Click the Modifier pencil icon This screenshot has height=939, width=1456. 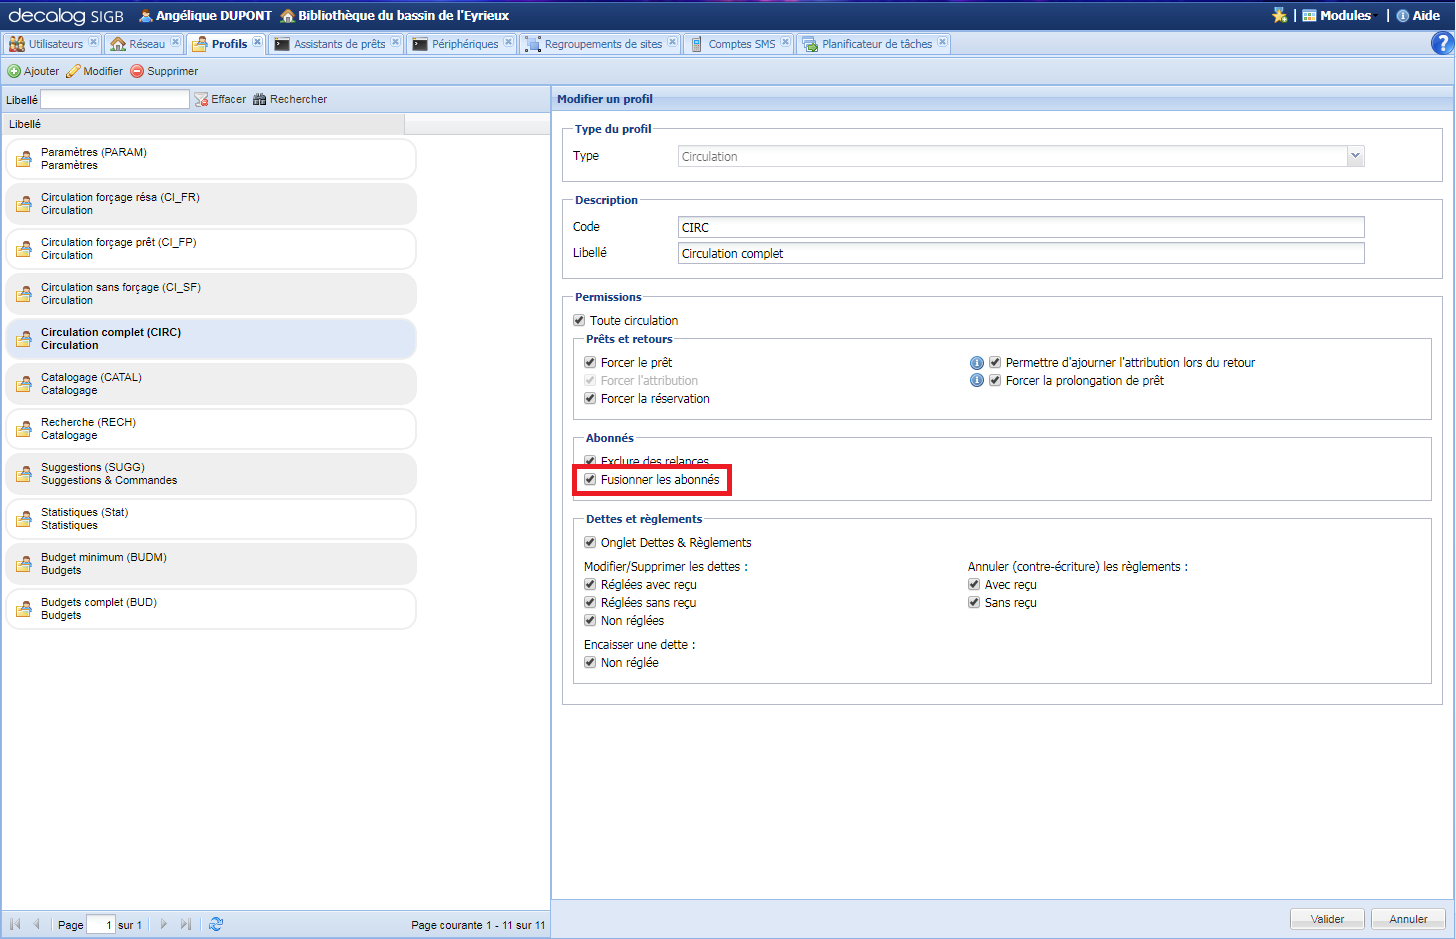click(x=73, y=71)
